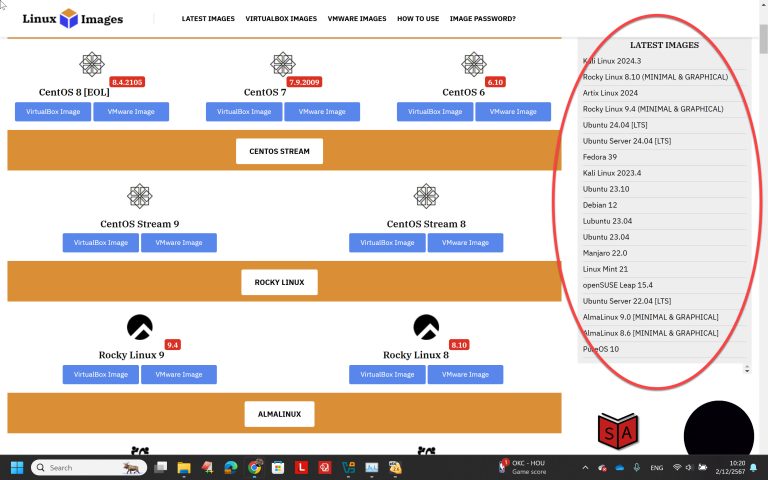Click the 7.9.2009 version badge
The height and width of the screenshot is (480, 768).
click(304, 82)
